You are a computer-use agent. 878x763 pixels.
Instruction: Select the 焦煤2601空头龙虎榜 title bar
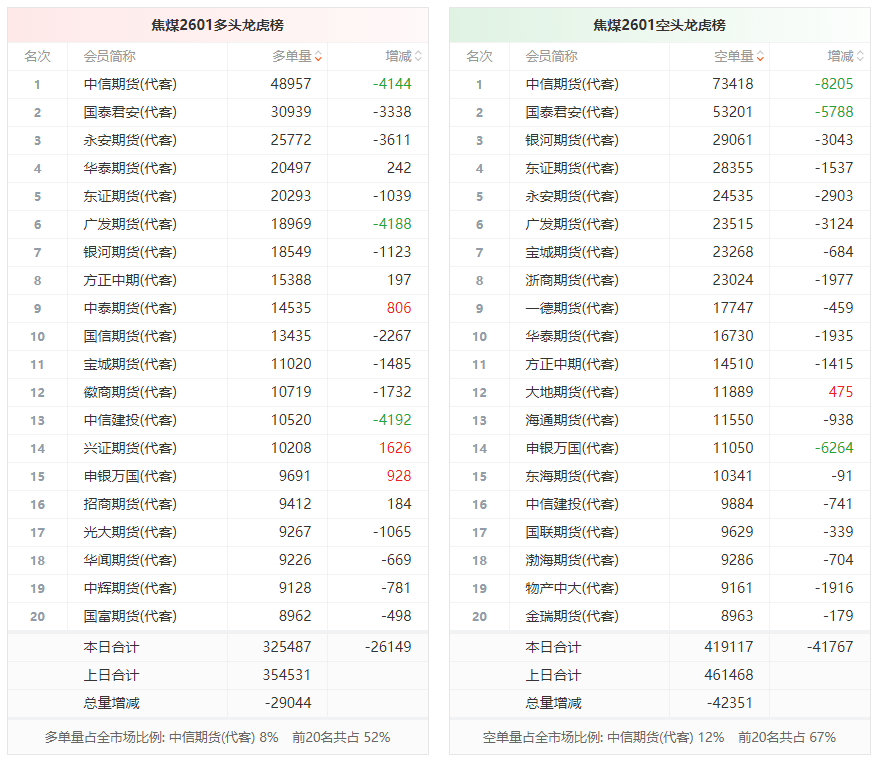(x=660, y=25)
